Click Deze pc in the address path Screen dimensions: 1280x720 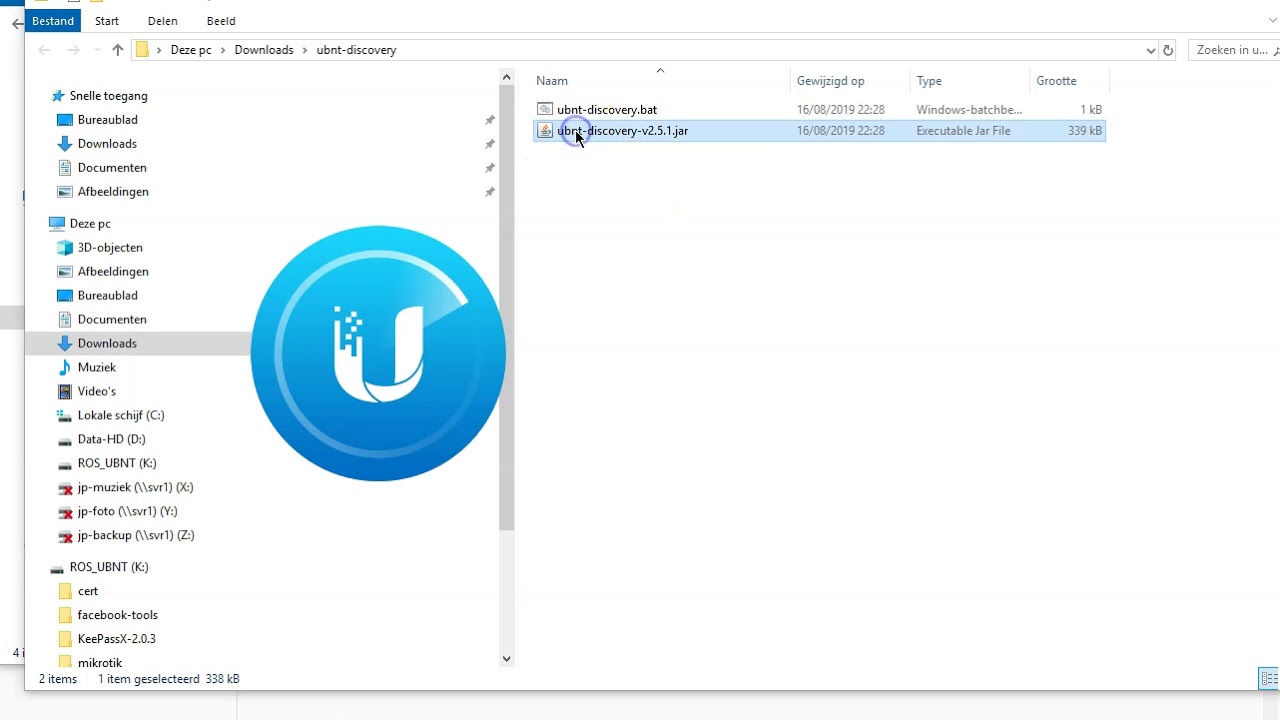coord(191,50)
